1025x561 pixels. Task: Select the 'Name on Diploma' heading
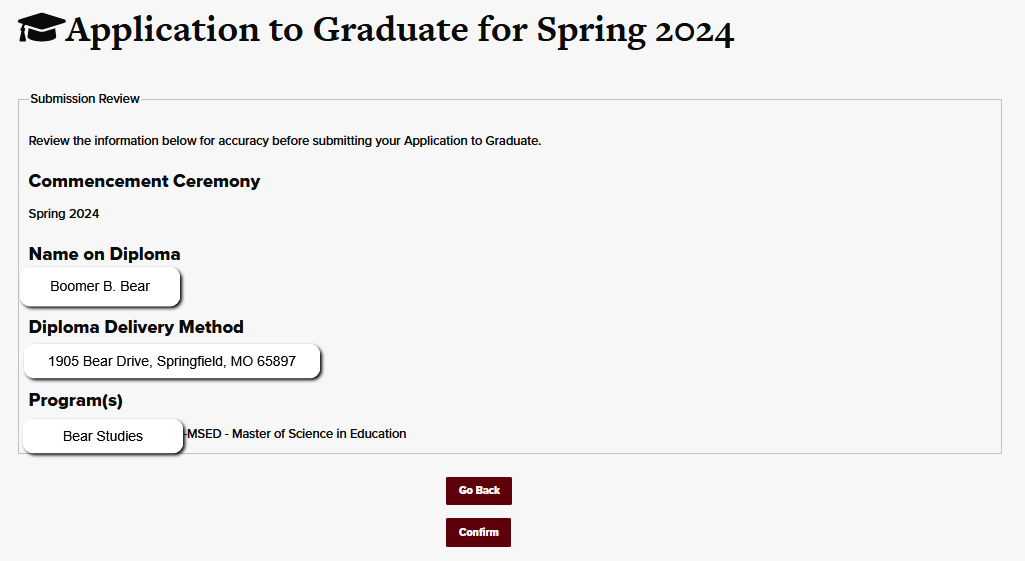(104, 254)
